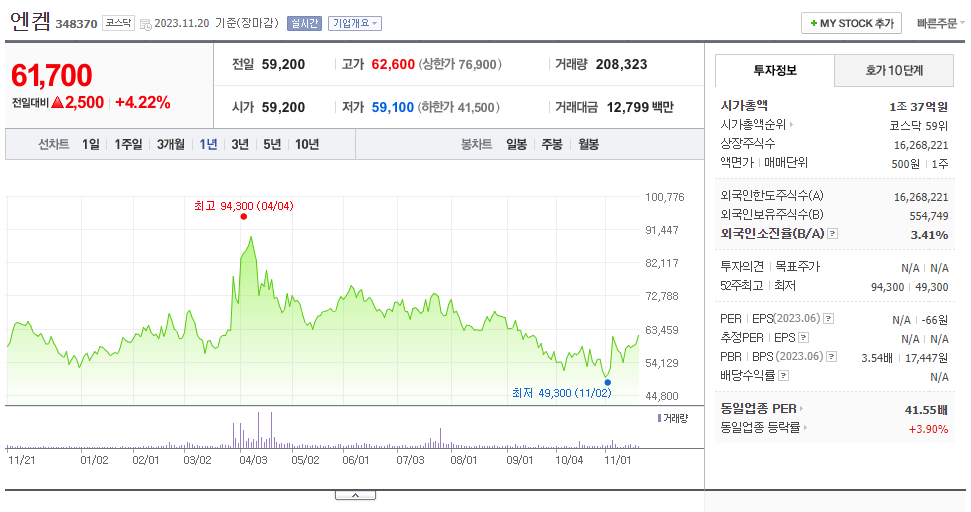The width and height of the screenshot is (971, 512).
Task: Click the 거래량 legend in volume chart
Action: [x=673, y=419]
